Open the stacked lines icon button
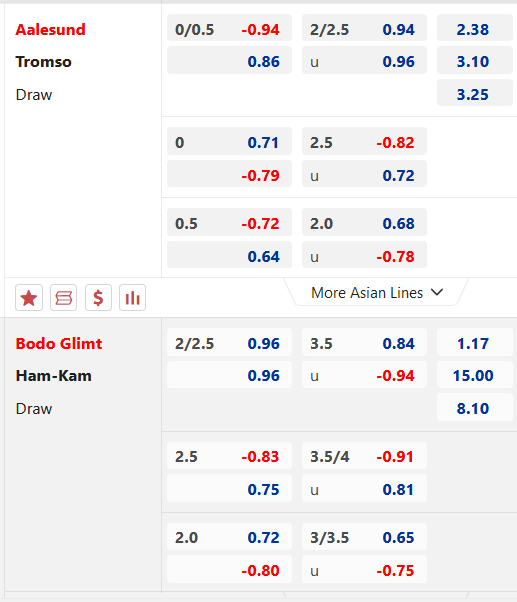This screenshot has width=517, height=602. click(63, 298)
